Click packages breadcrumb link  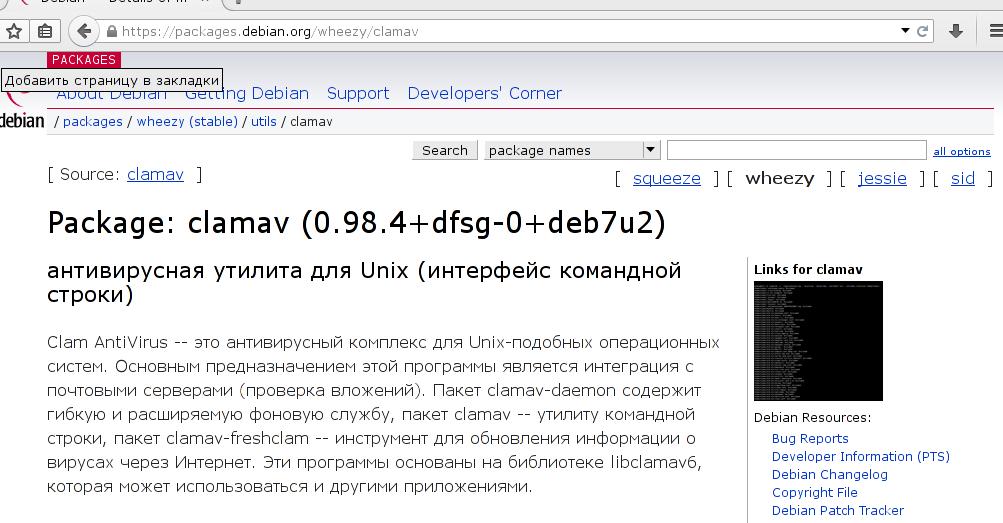click(93, 121)
